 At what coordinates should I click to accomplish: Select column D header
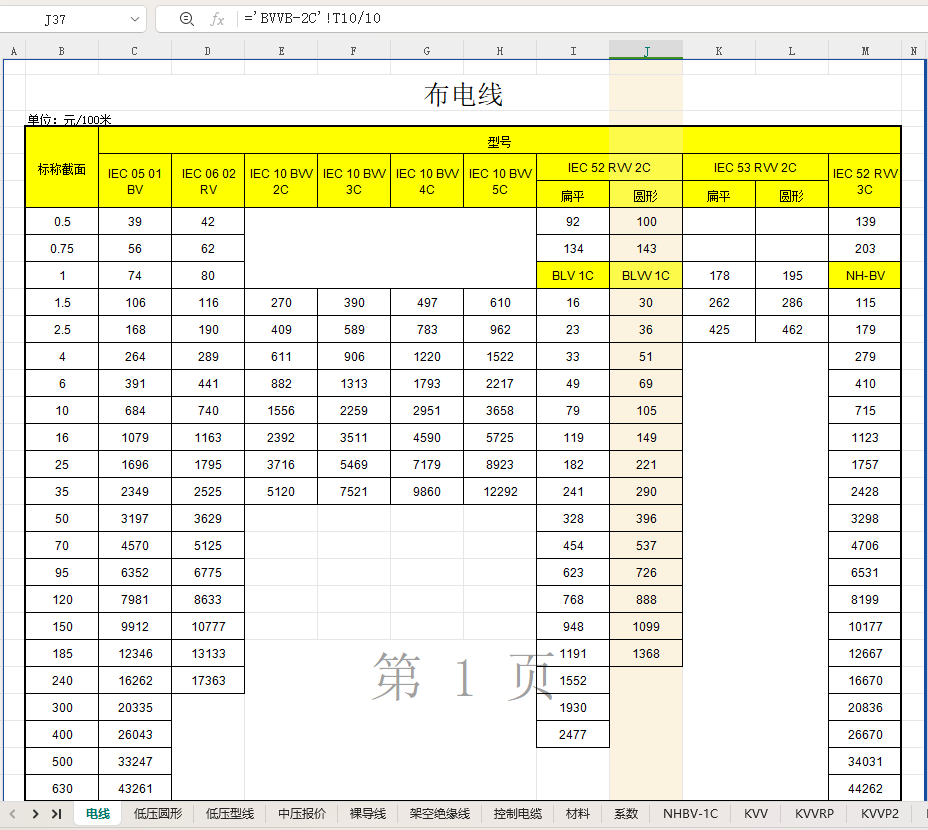207,50
